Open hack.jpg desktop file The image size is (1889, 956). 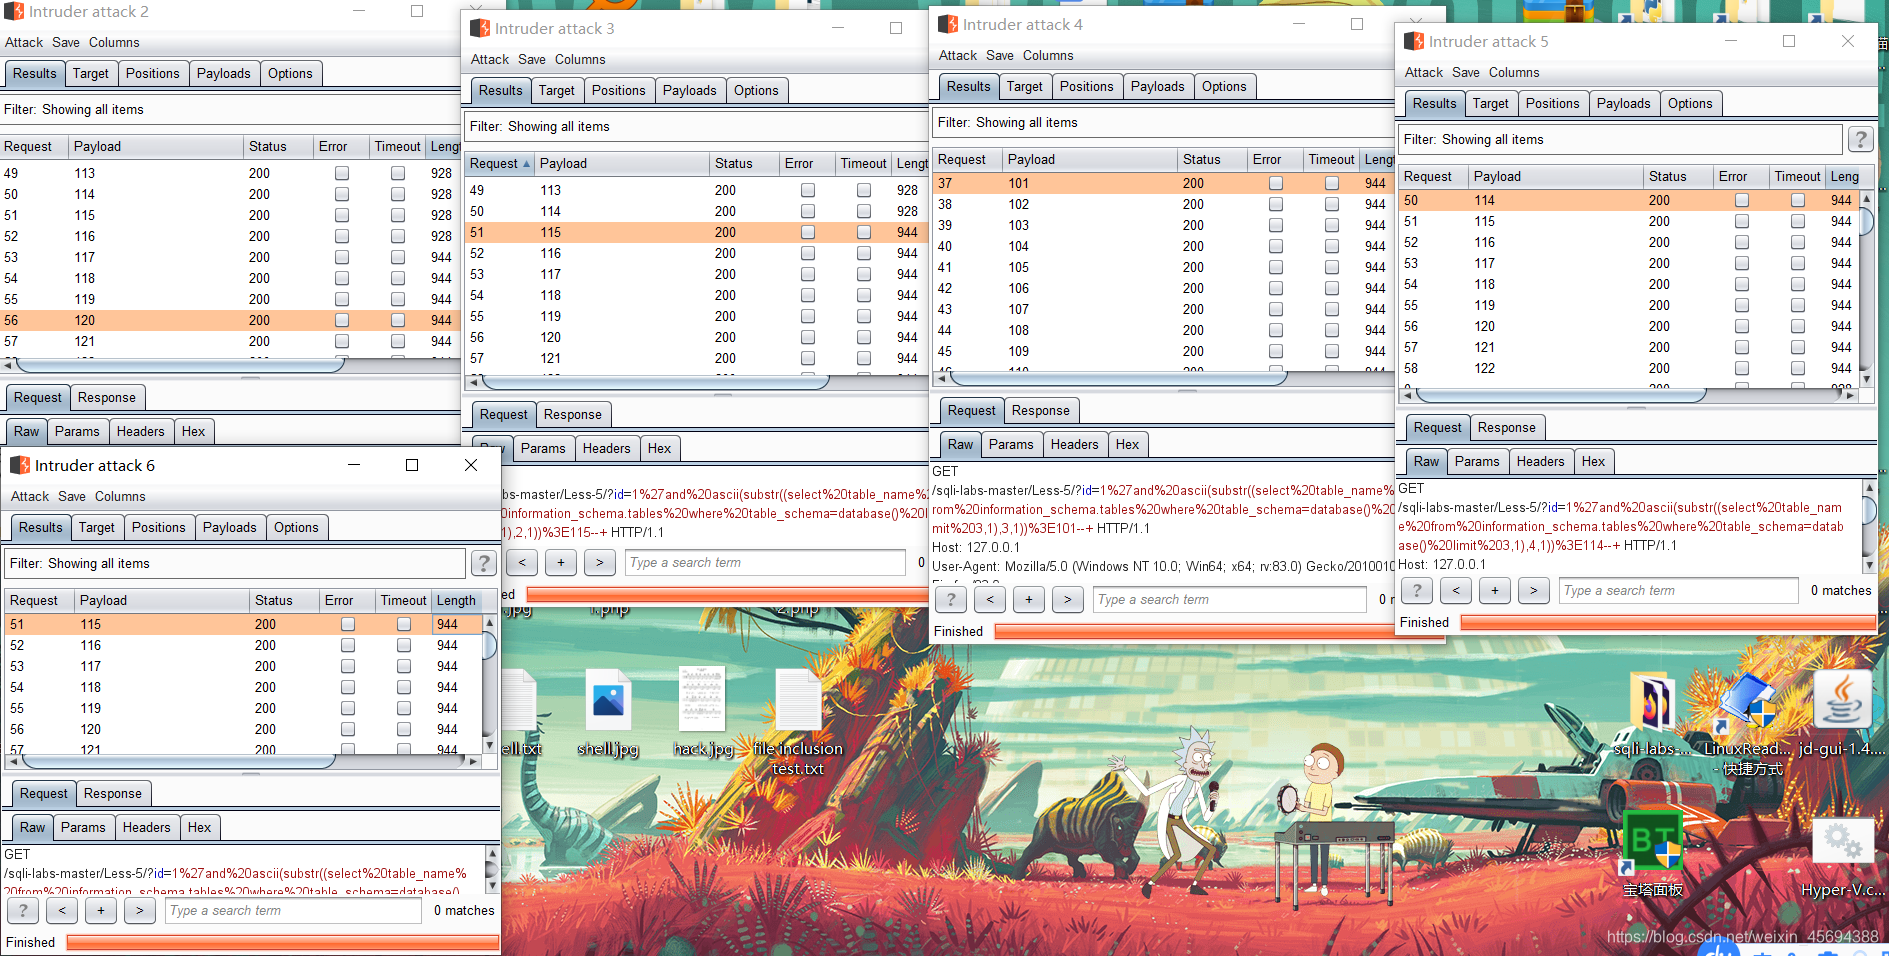(x=702, y=711)
